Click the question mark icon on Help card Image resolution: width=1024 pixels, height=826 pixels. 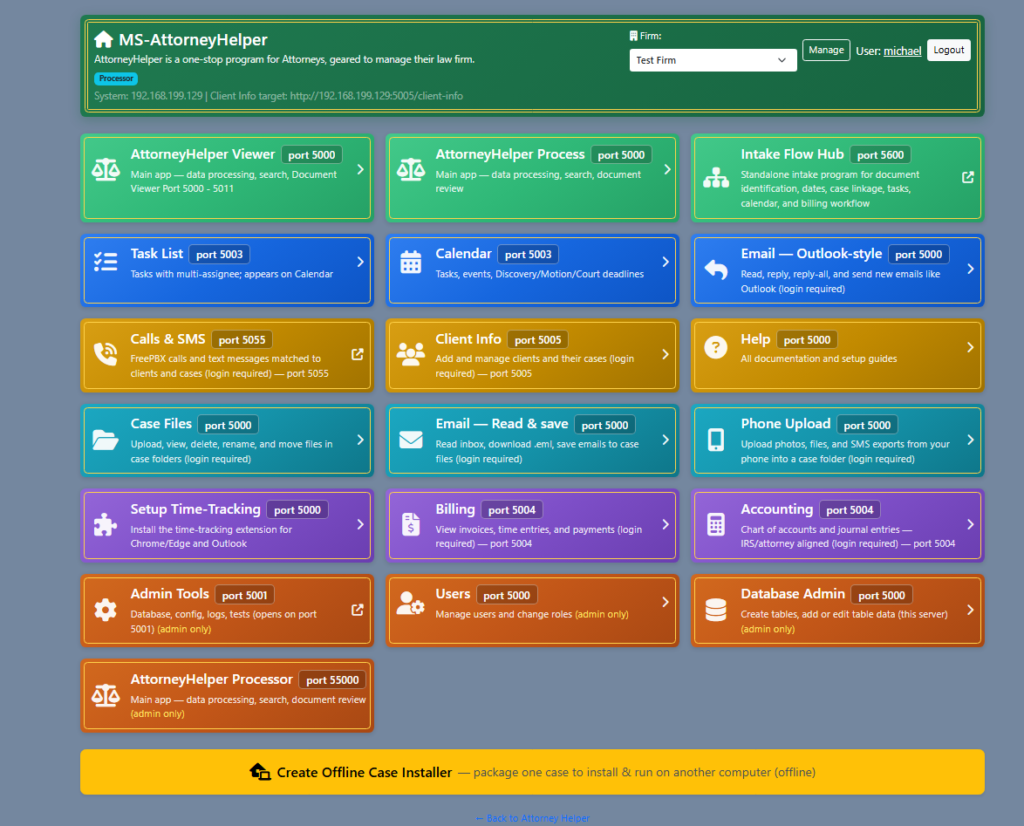716,347
